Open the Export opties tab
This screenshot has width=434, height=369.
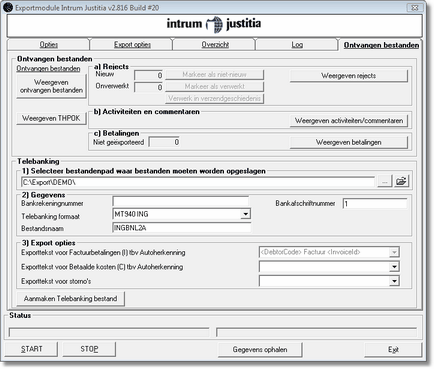point(132,44)
